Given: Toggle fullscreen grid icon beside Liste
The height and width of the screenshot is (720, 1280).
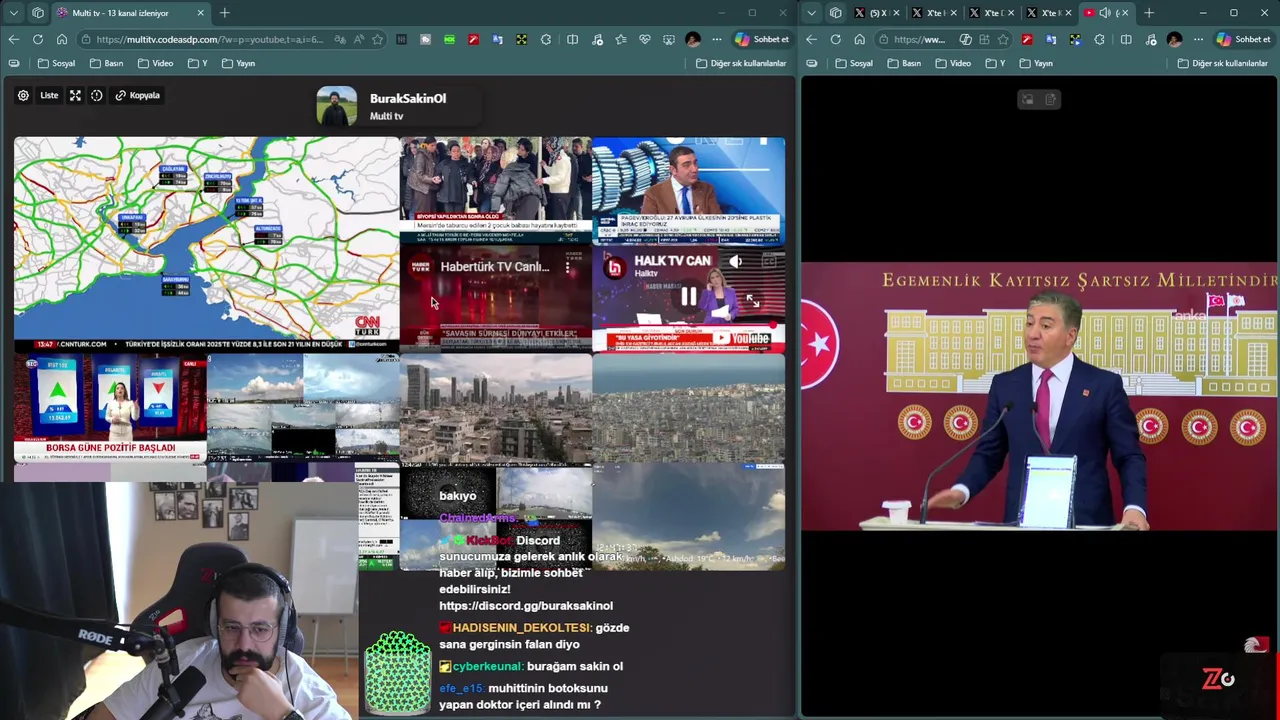Looking at the screenshot, I should pos(75,95).
